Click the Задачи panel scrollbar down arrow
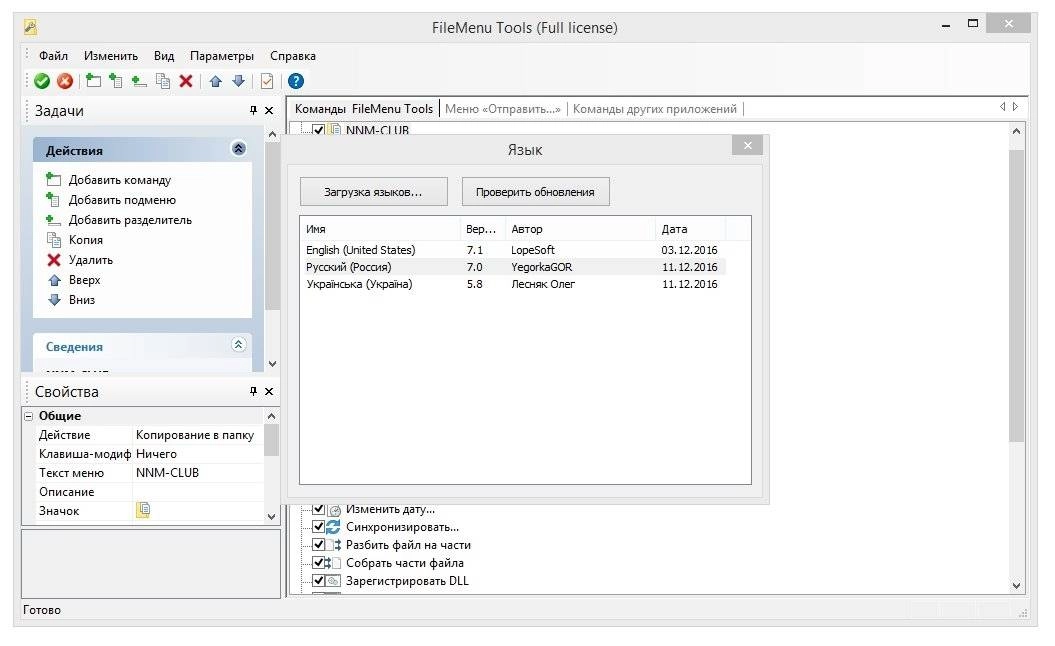 pos(272,363)
